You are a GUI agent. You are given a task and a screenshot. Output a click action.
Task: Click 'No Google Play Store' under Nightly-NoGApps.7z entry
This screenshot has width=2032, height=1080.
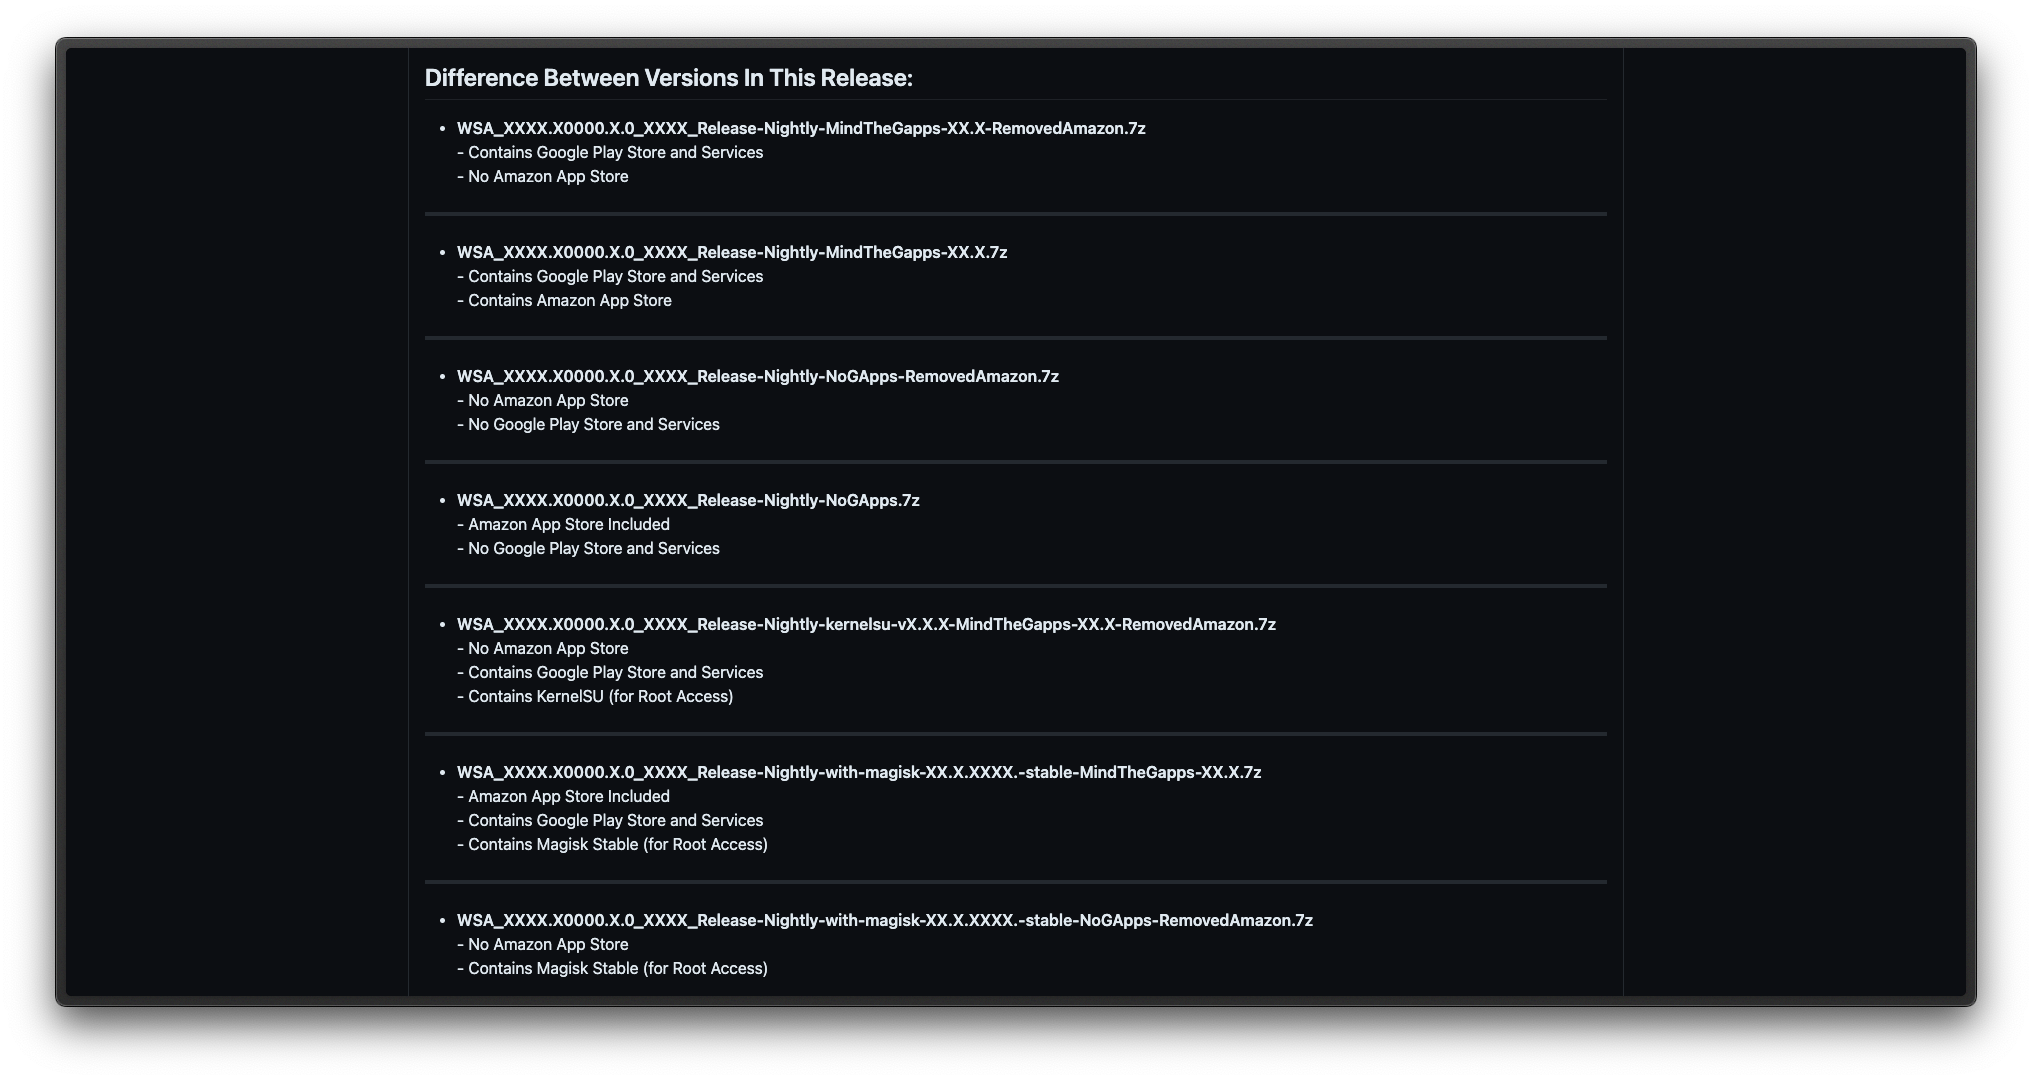[x=588, y=548]
